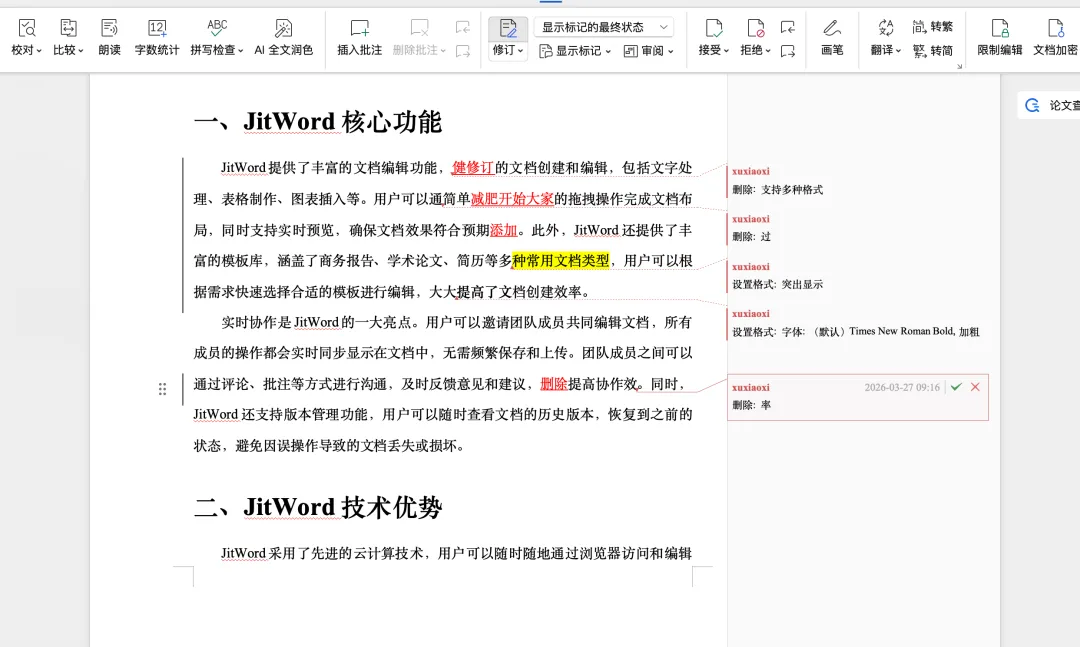Click the paragraph drag handle in the left margin
This screenshot has width=1080, height=647.
(x=163, y=389)
